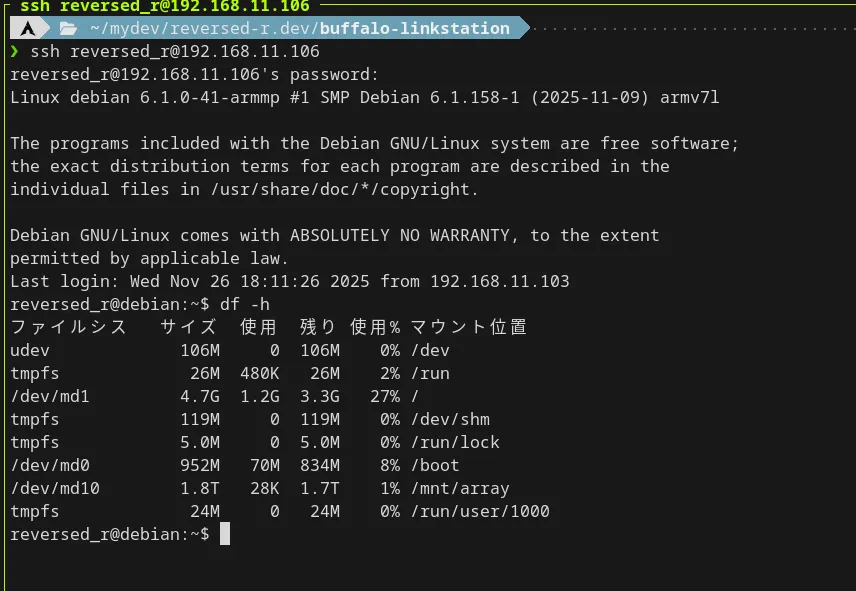Click the folder icon in the prompt bar

click(68, 28)
